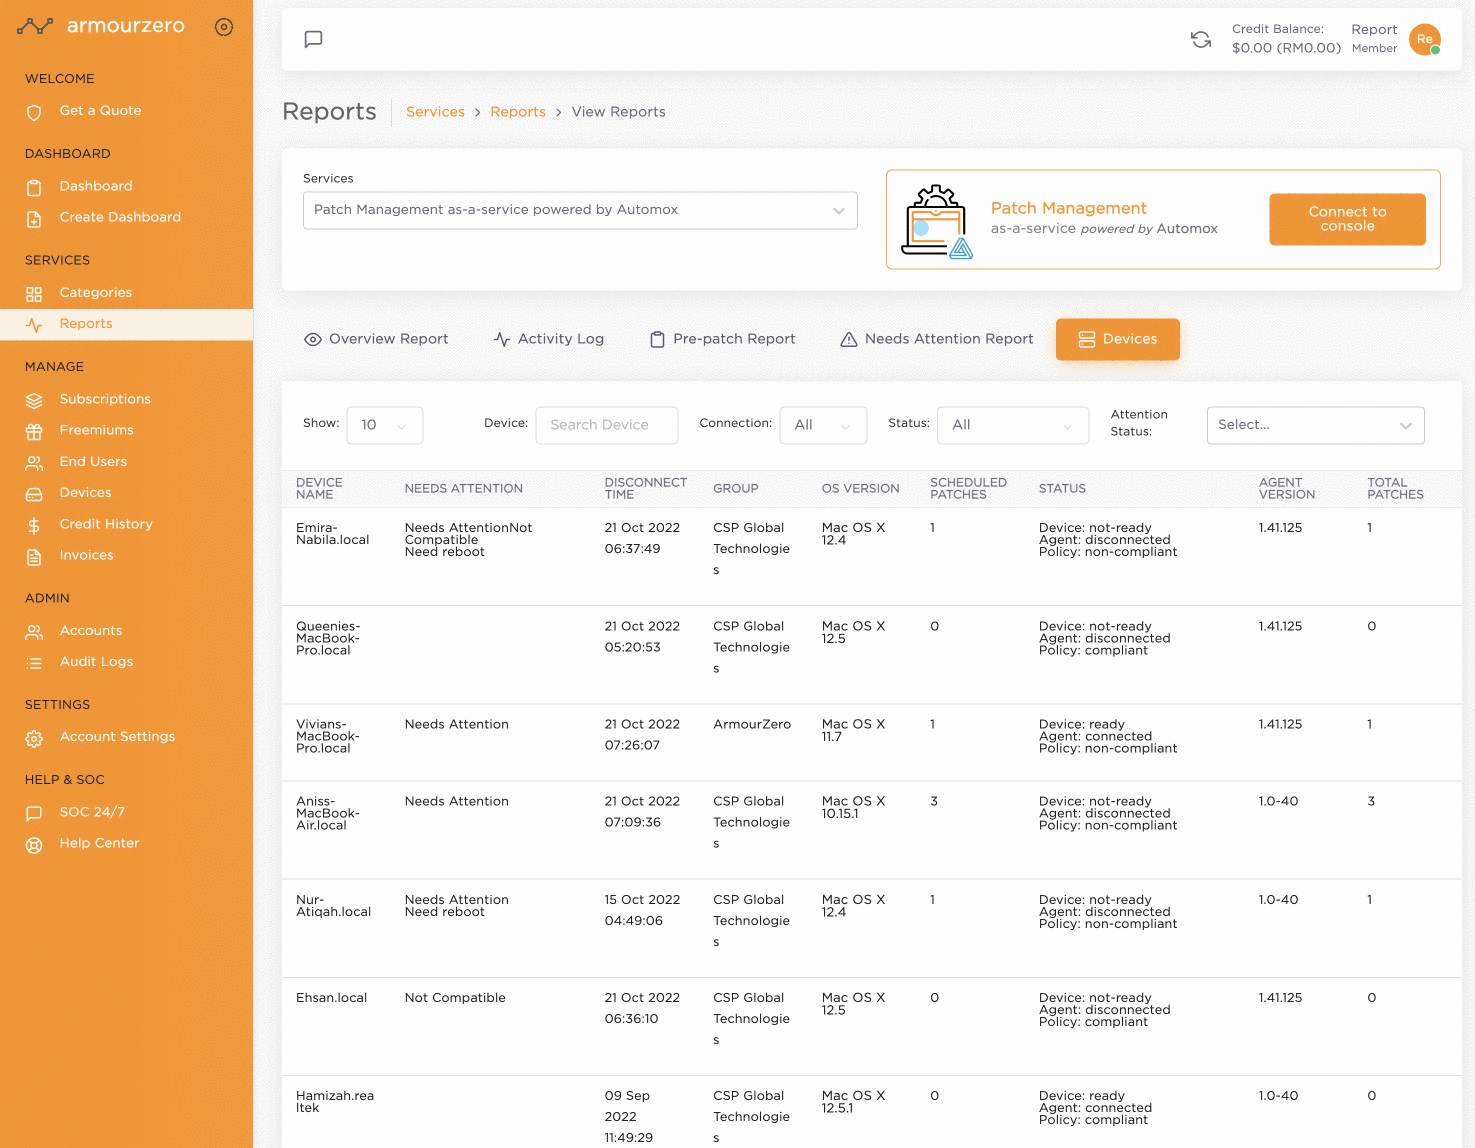Screen dimensions: 1475x1148
Task: Click the armourzero logo icon
Action: [x=35, y=27]
